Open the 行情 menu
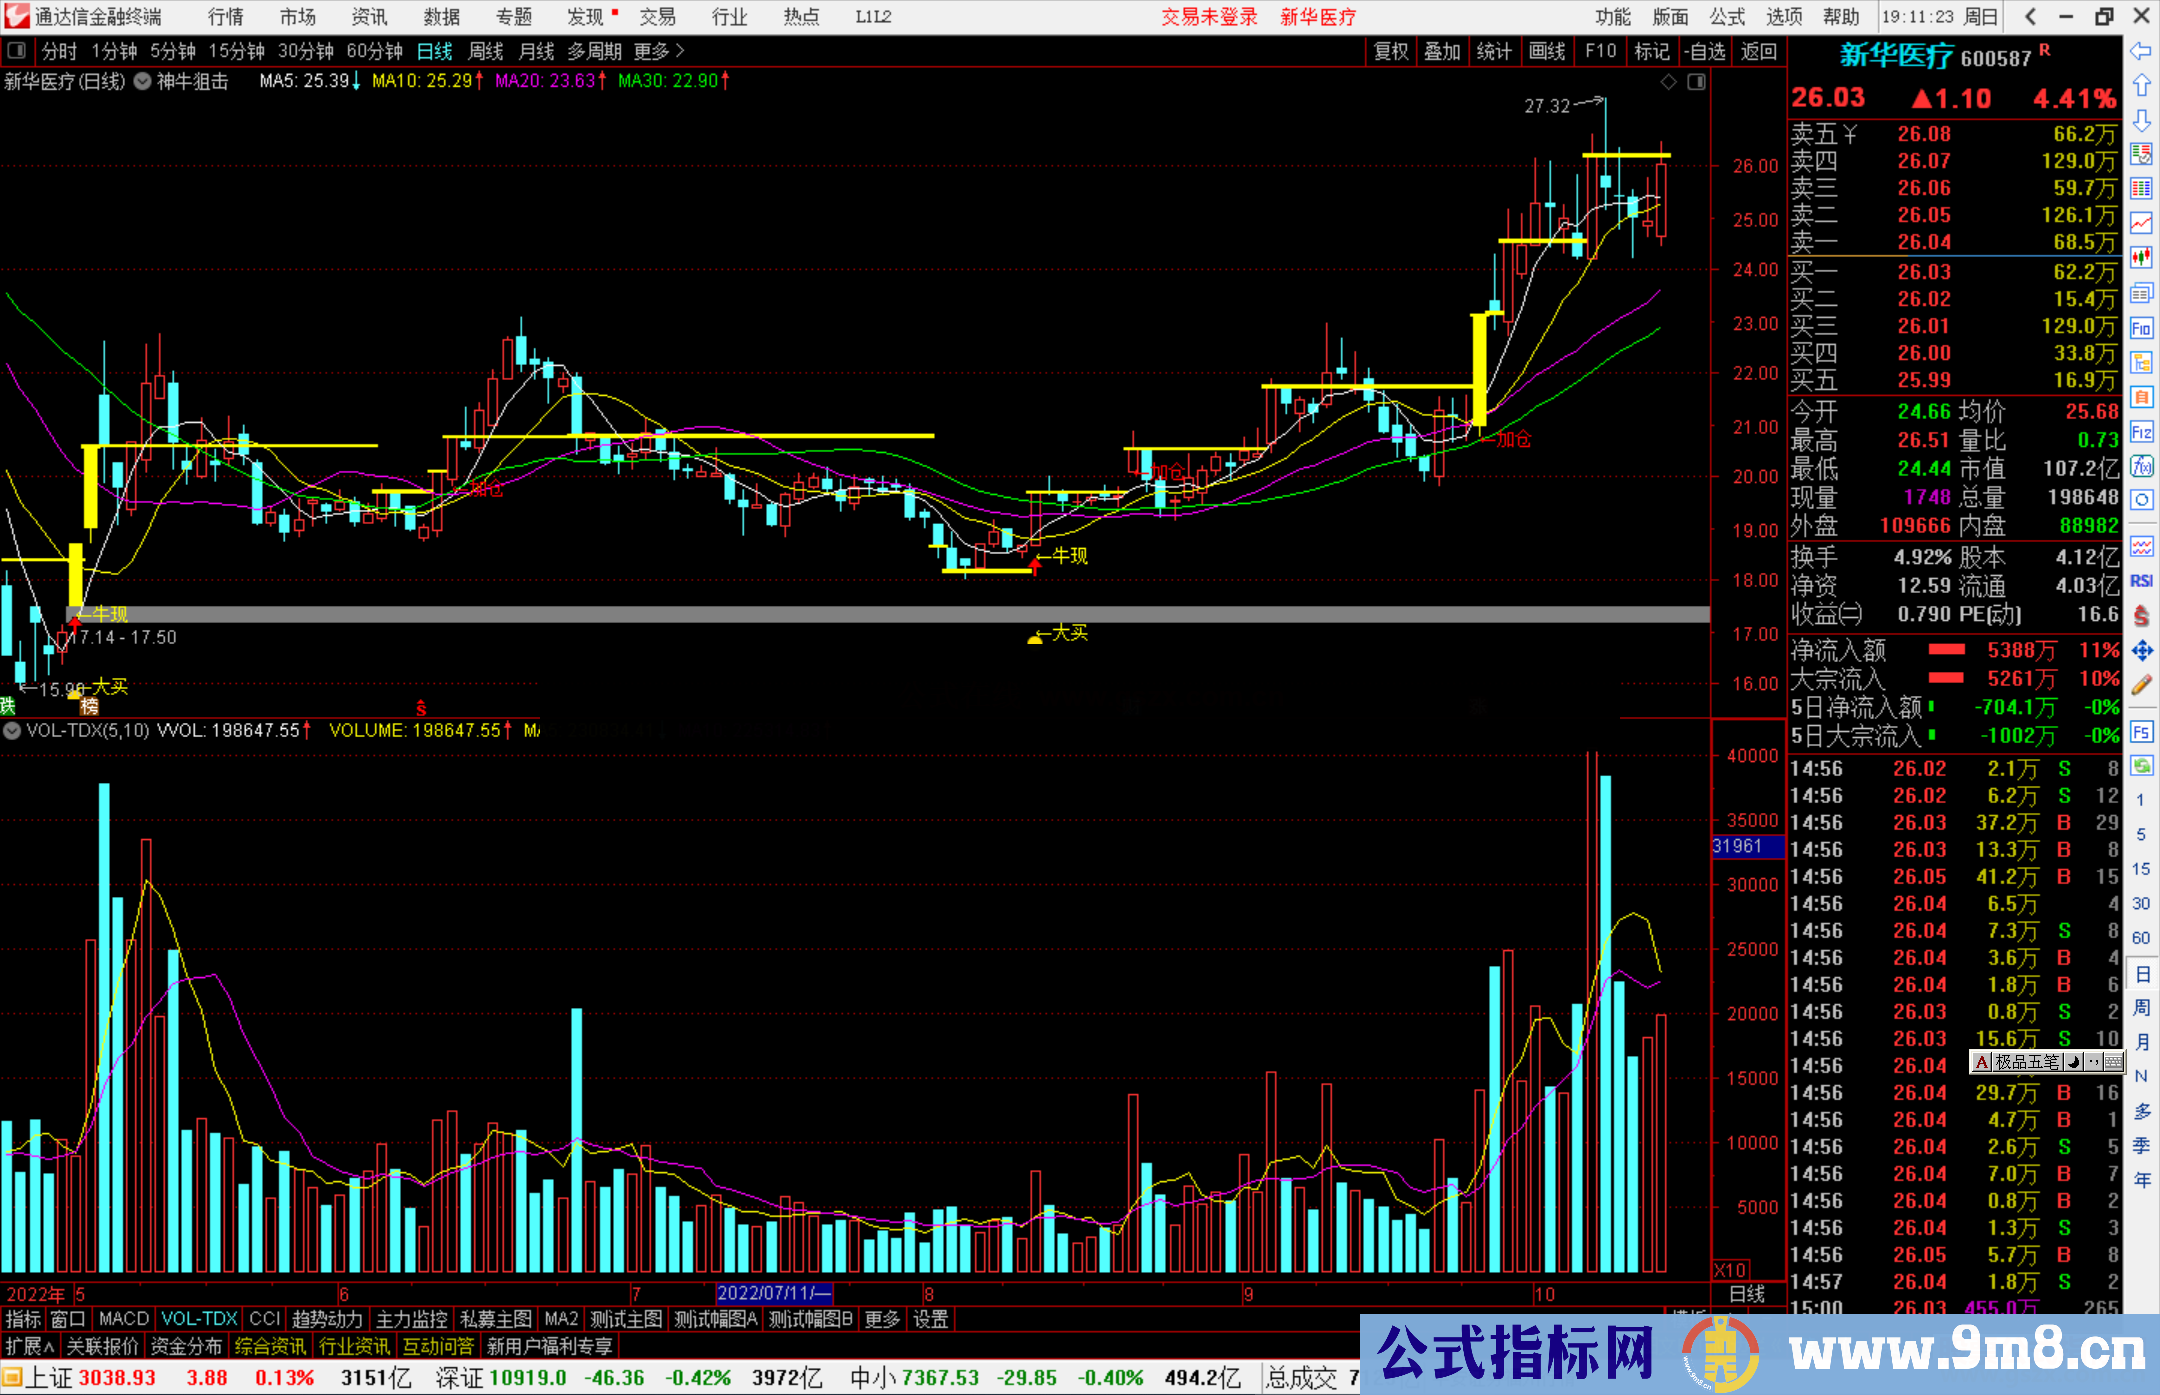2160x1395 pixels. pyautogui.click(x=226, y=17)
